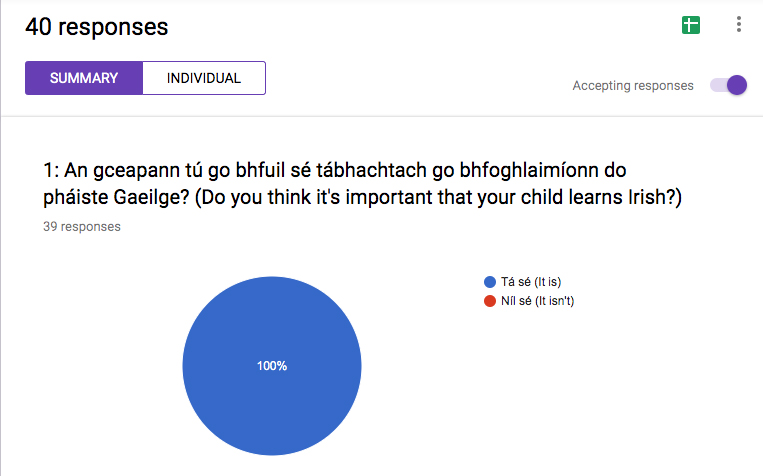Click the blue legend dot for Tá sé
The width and height of the screenshot is (763, 476).
490,282
